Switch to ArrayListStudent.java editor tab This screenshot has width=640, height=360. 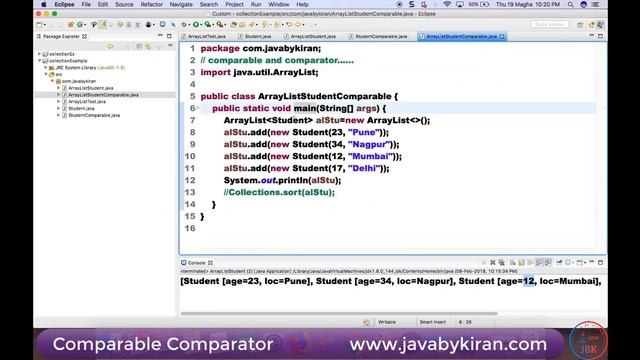(x=313, y=36)
